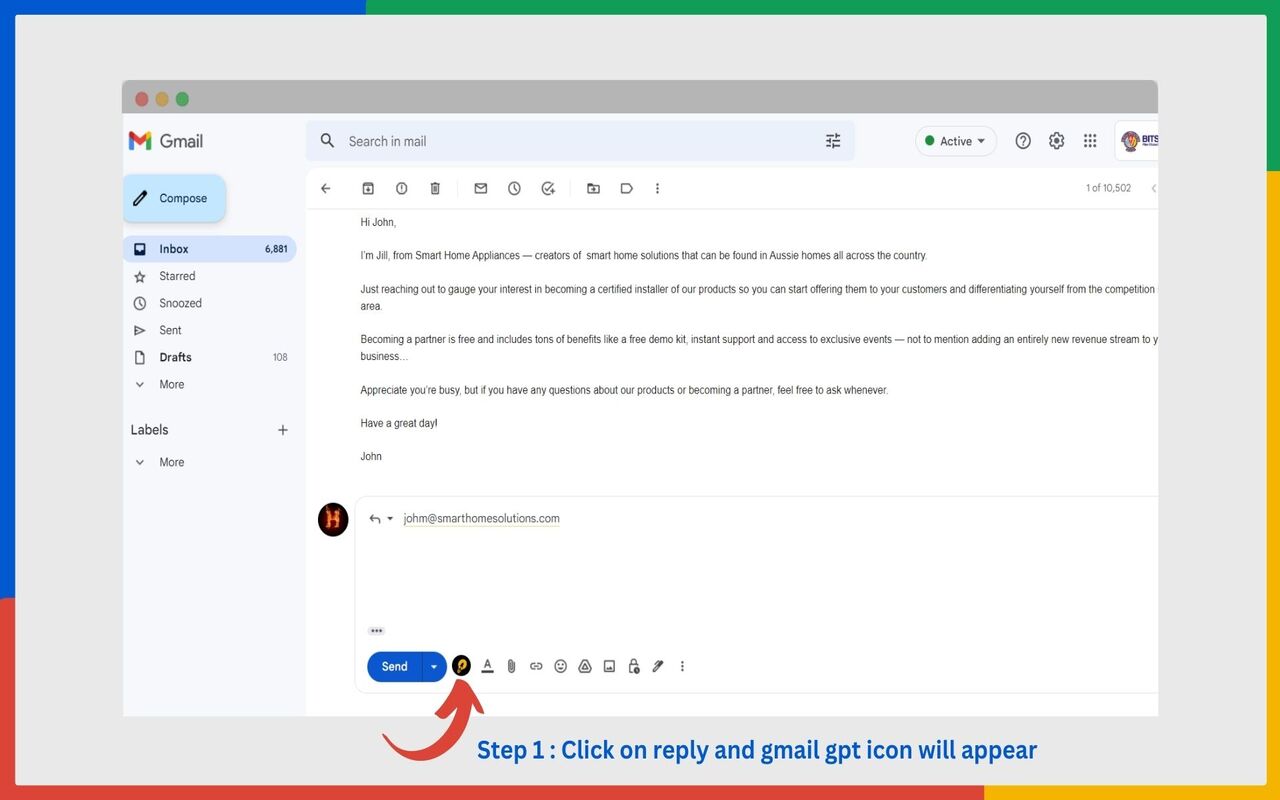
Task: Expand More under Drafts in sidebar
Action: click(x=172, y=384)
